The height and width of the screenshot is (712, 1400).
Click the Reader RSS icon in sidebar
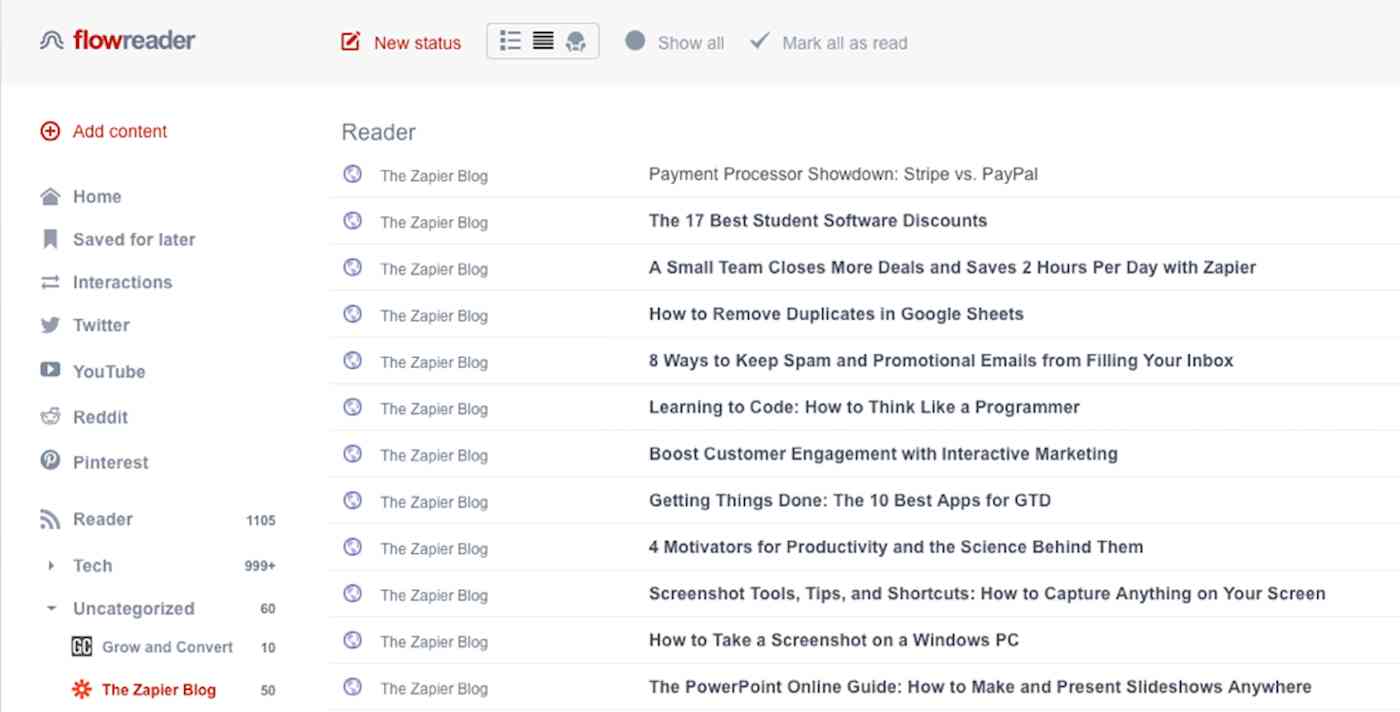(x=50, y=520)
